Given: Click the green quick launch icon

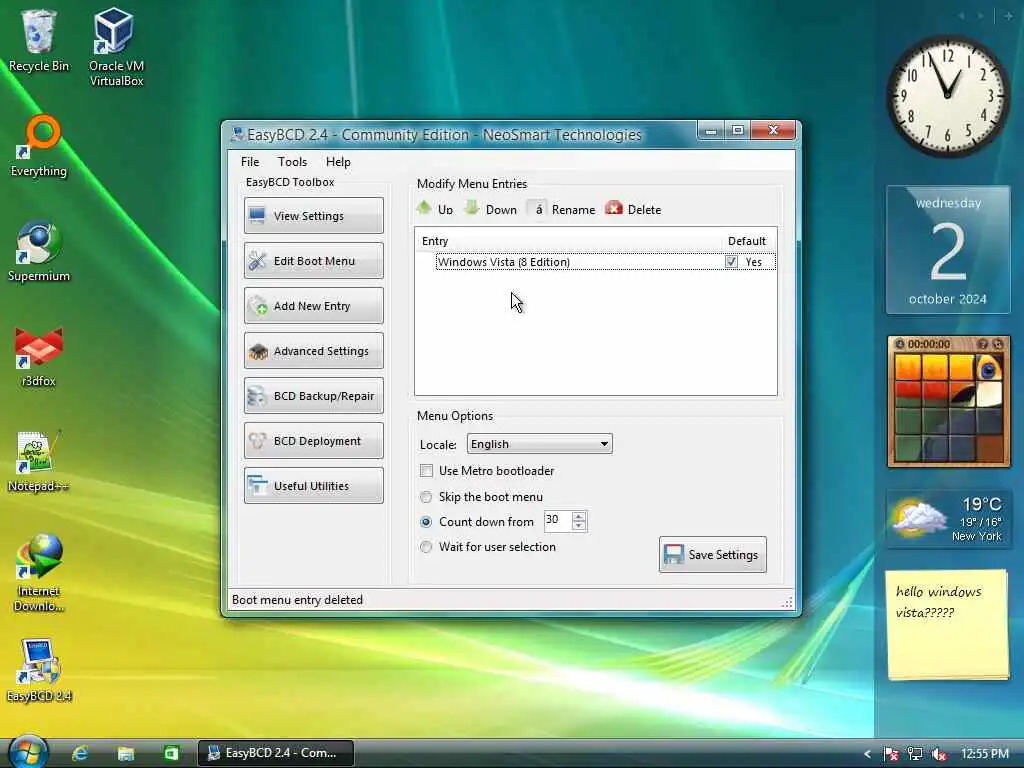Looking at the screenshot, I should click(x=171, y=753).
